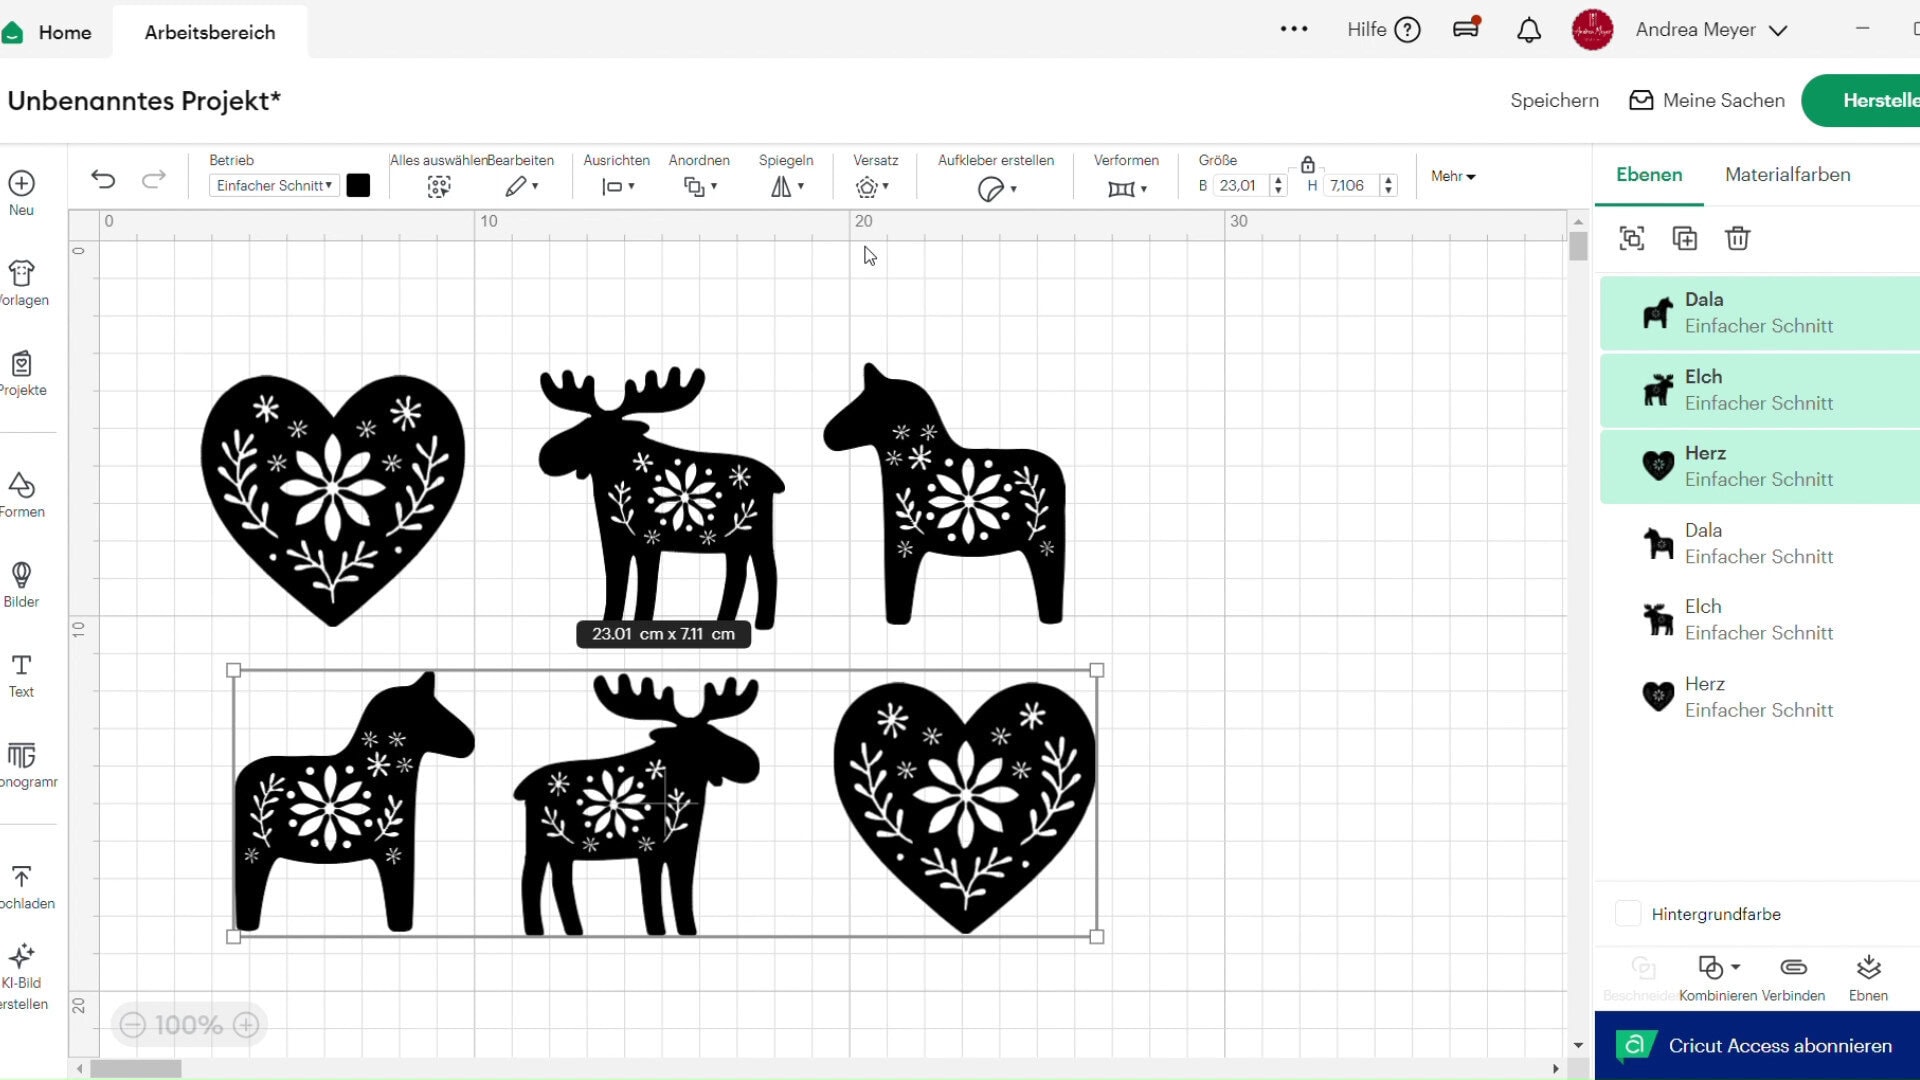Open the Einfacher Schnitt Betrieb dropdown
Screen dimensions: 1920x1080
click(x=272, y=185)
